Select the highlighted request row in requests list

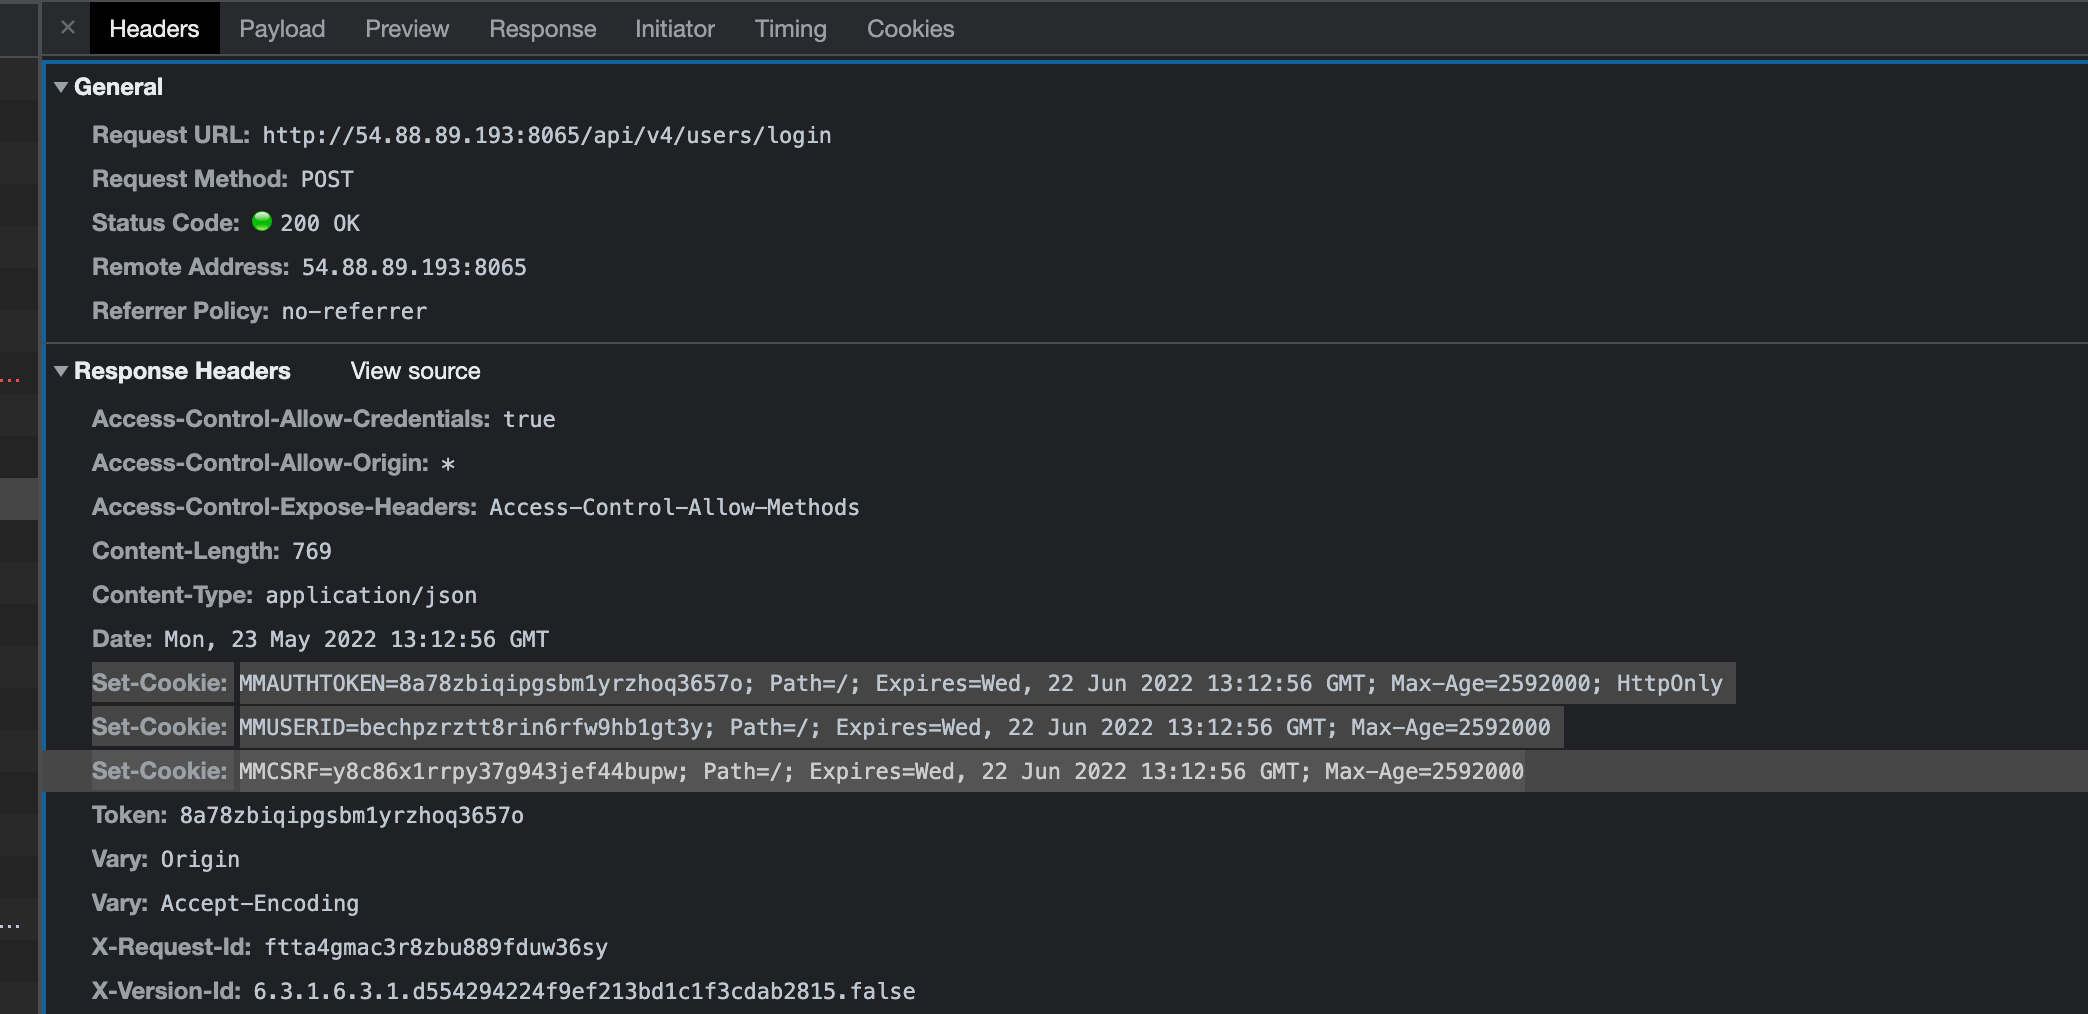pos(18,498)
